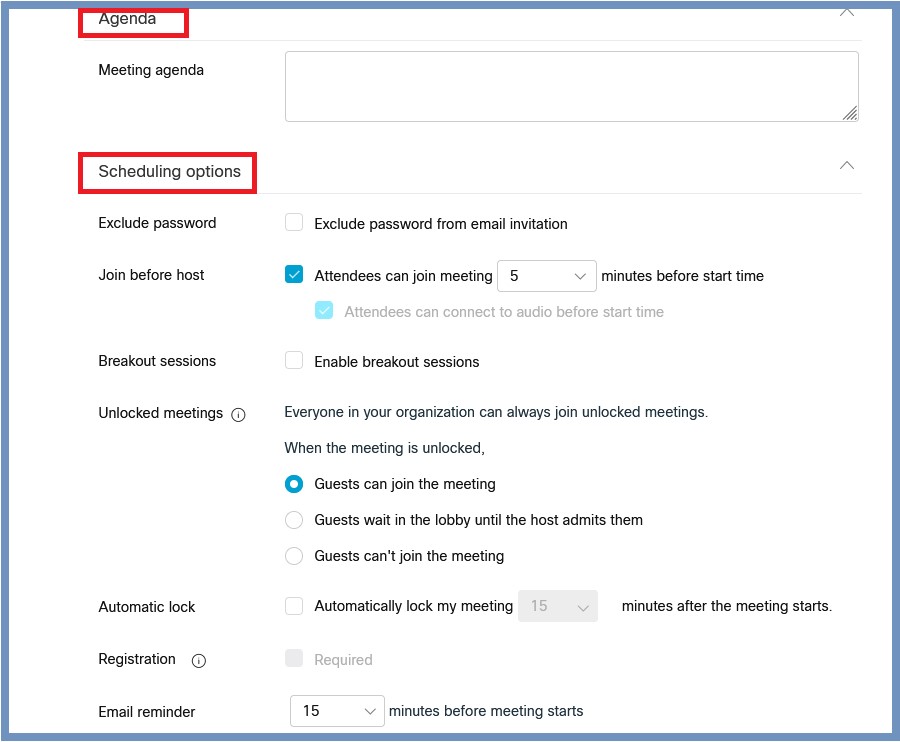Toggle Attendees can connect to audio checkbox
This screenshot has height=742, width=900.
[x=324, y=310]
